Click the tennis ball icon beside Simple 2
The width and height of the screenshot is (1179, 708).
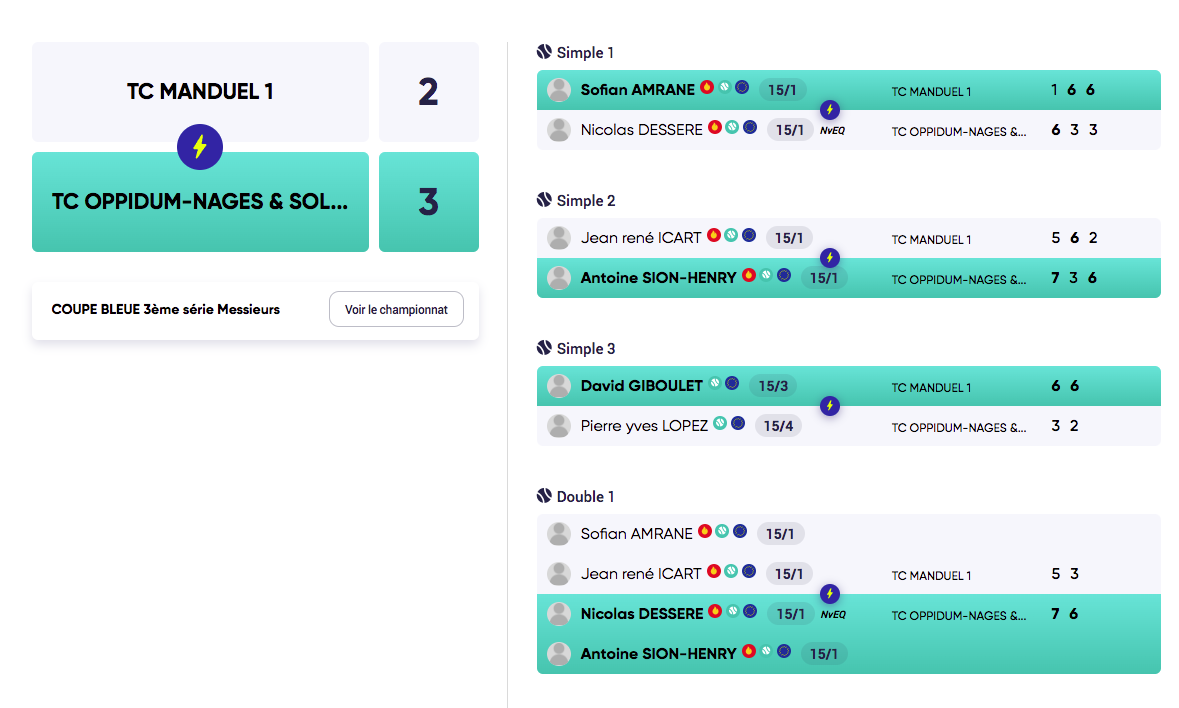point(544,200)
